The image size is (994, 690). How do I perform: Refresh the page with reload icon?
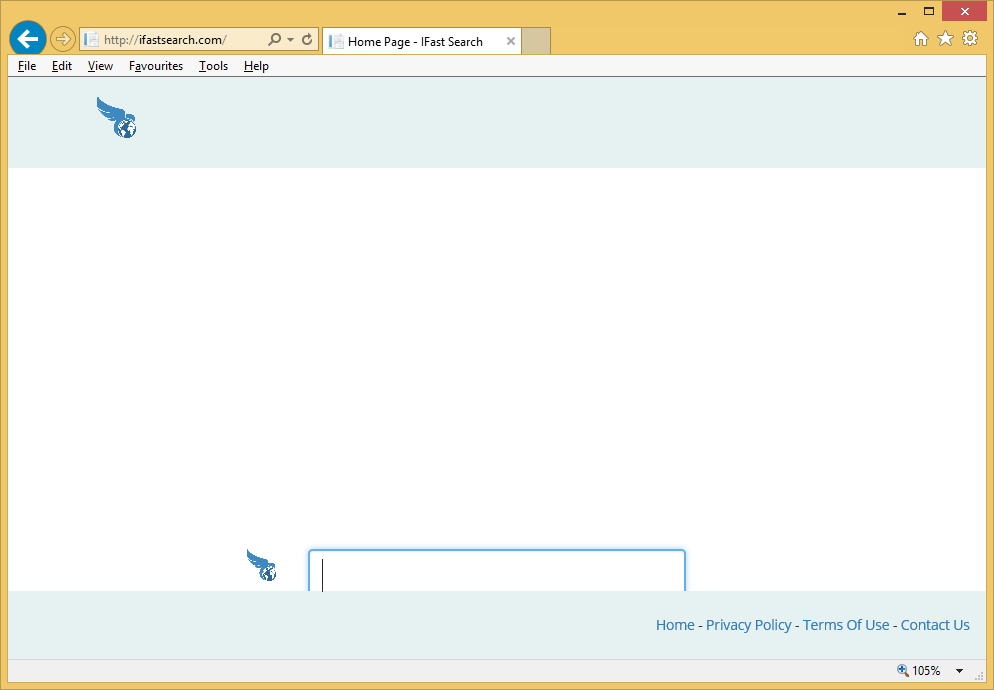[x=307, y=40]
